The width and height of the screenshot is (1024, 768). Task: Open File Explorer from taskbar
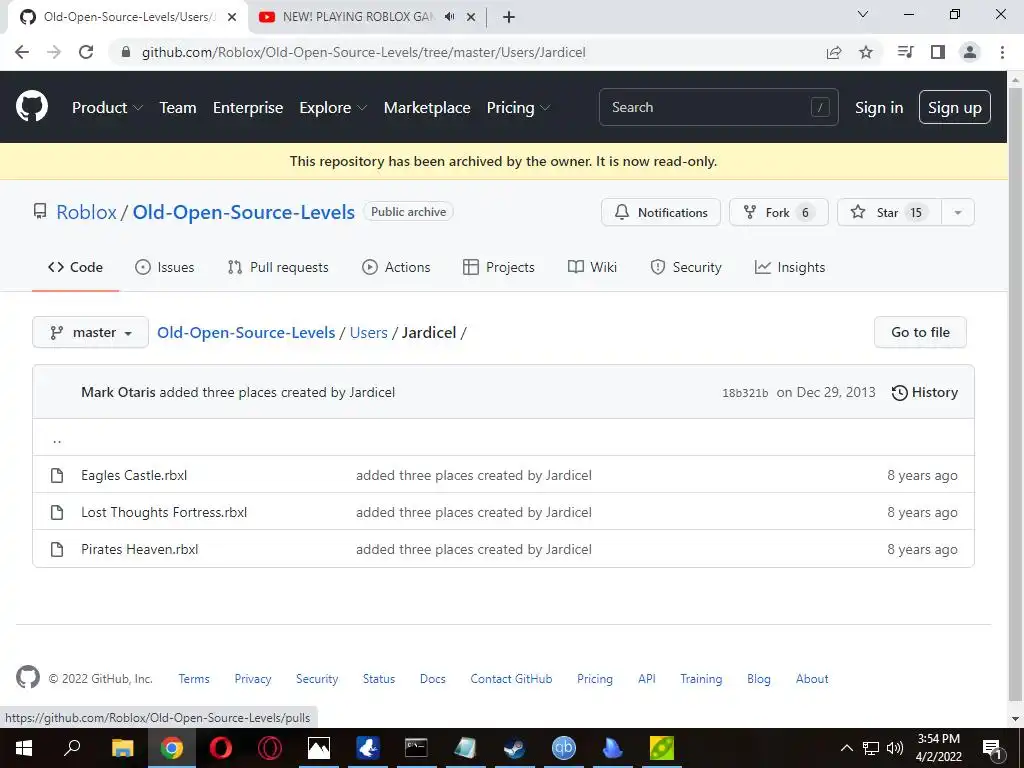click(122, 748)
